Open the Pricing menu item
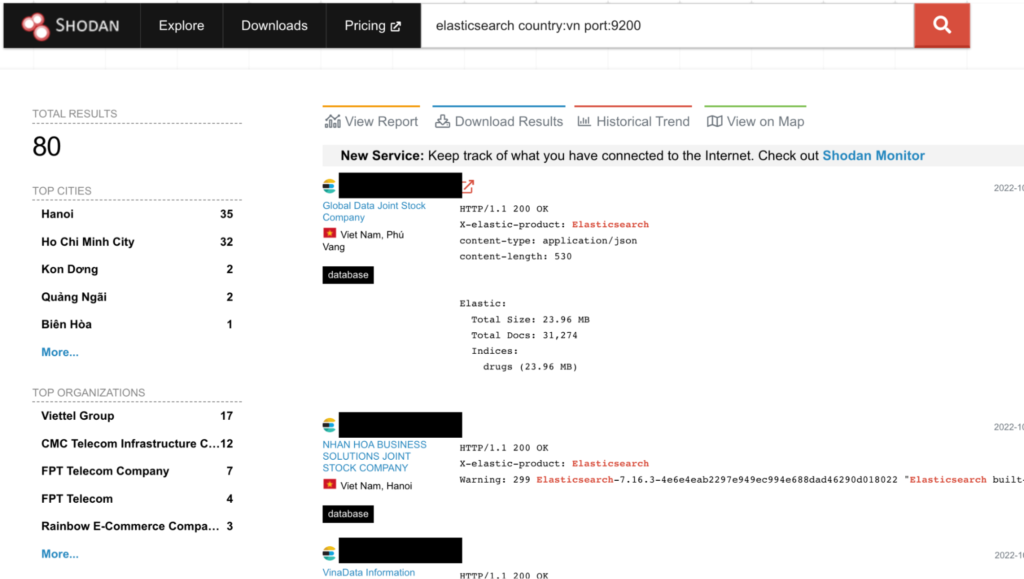 click(373, 25)
